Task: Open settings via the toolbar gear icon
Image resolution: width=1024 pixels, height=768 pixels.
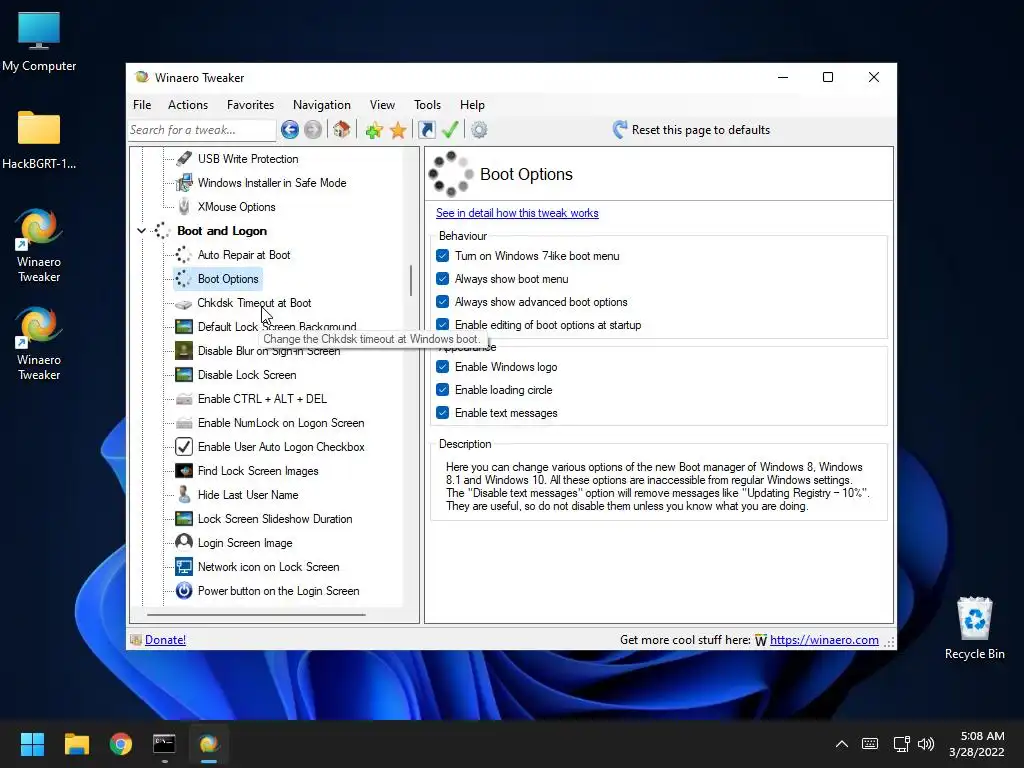Action: (479, 130)
